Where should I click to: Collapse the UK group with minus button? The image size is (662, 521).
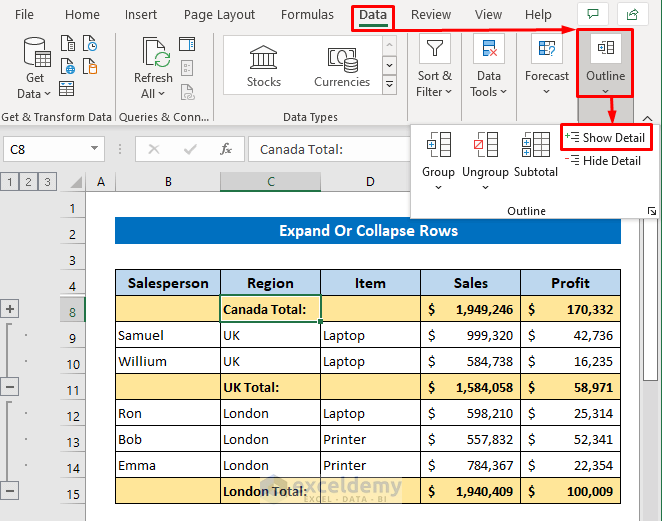10,386
